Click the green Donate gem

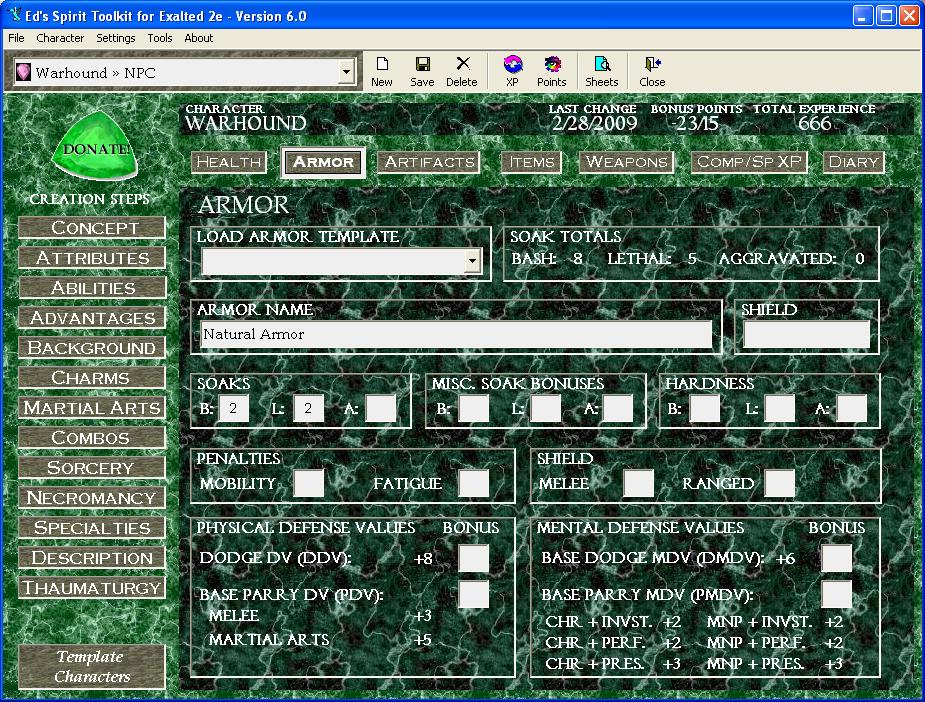tap(94, 146)
